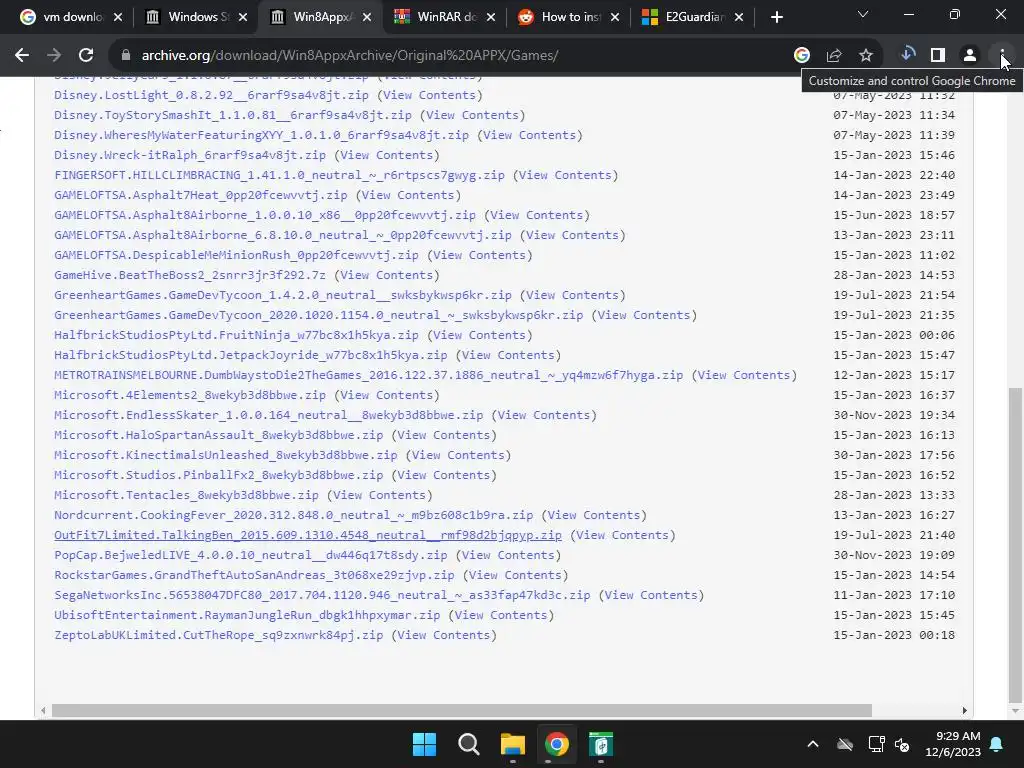
Task: View Contents of Nordcurrent.CookingFever zip
Action: click(x=594, y=515)
